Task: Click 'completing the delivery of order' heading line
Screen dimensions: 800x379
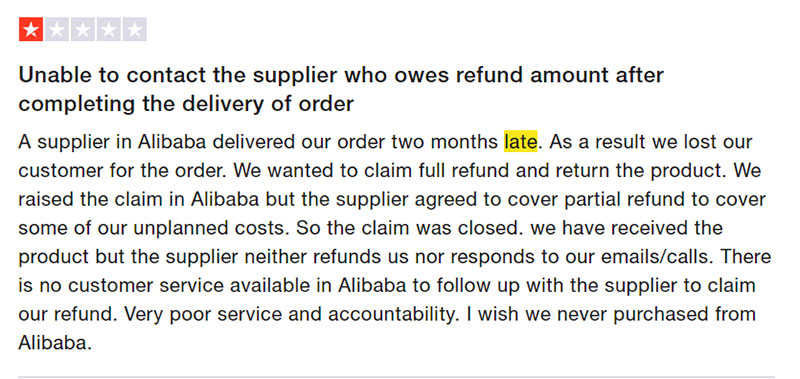Action: [x=186, y=104]
